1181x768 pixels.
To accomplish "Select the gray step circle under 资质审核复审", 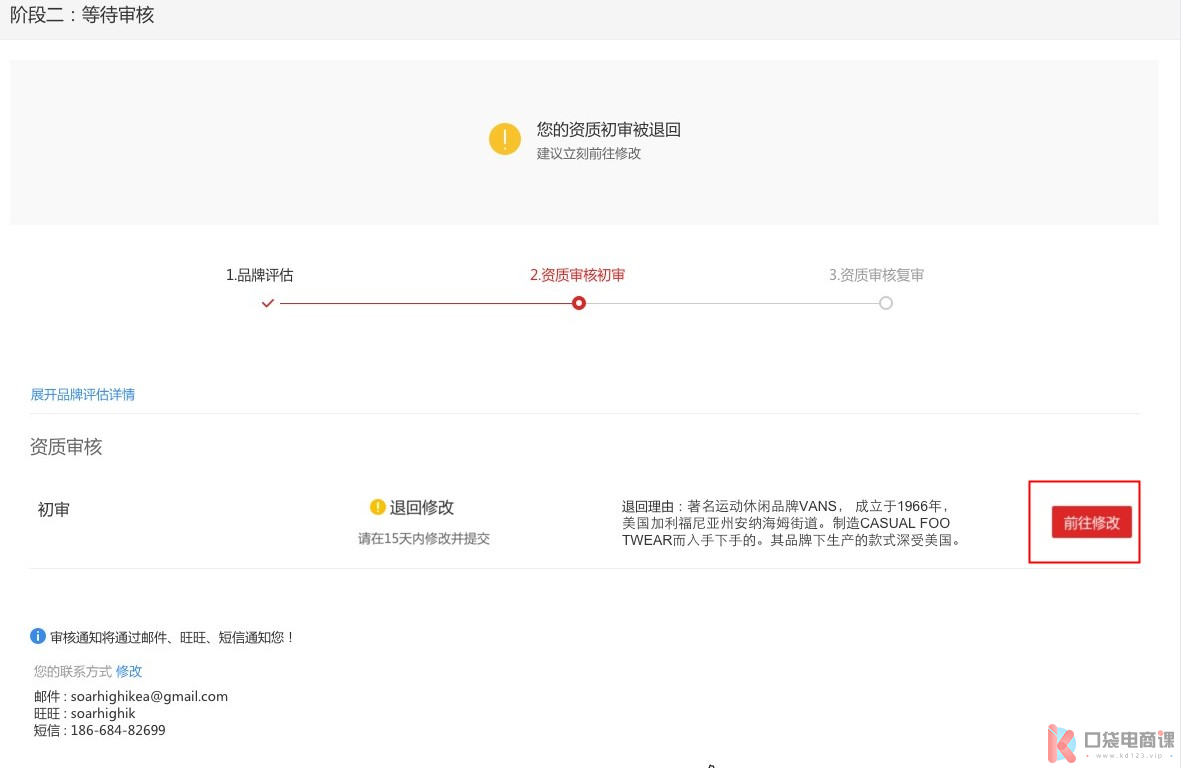I will point(885,303).
